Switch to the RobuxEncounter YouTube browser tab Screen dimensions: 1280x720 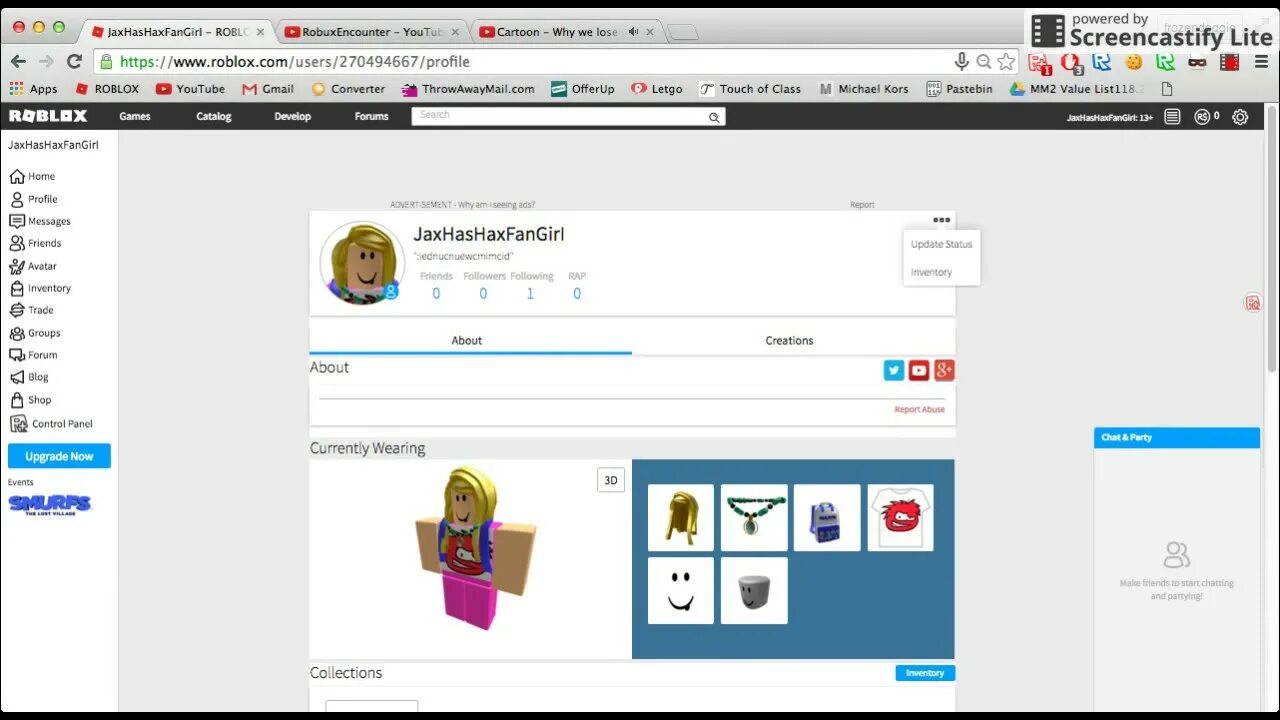click(x=372, y=32)
